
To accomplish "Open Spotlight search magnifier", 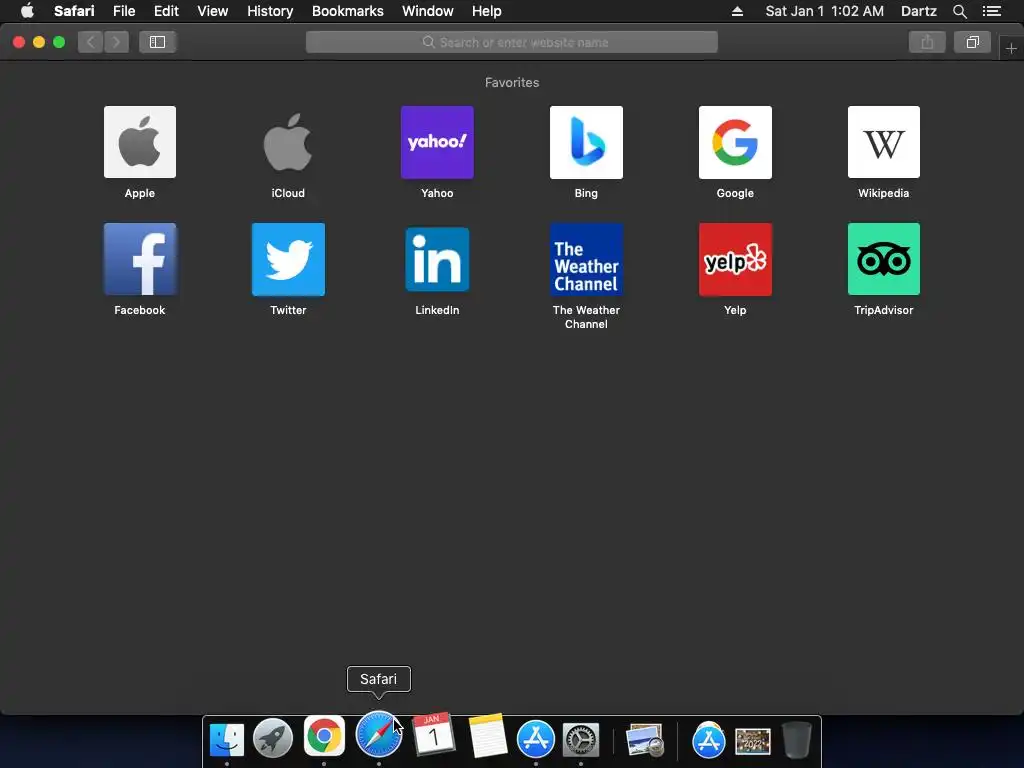I will (959, 11).
